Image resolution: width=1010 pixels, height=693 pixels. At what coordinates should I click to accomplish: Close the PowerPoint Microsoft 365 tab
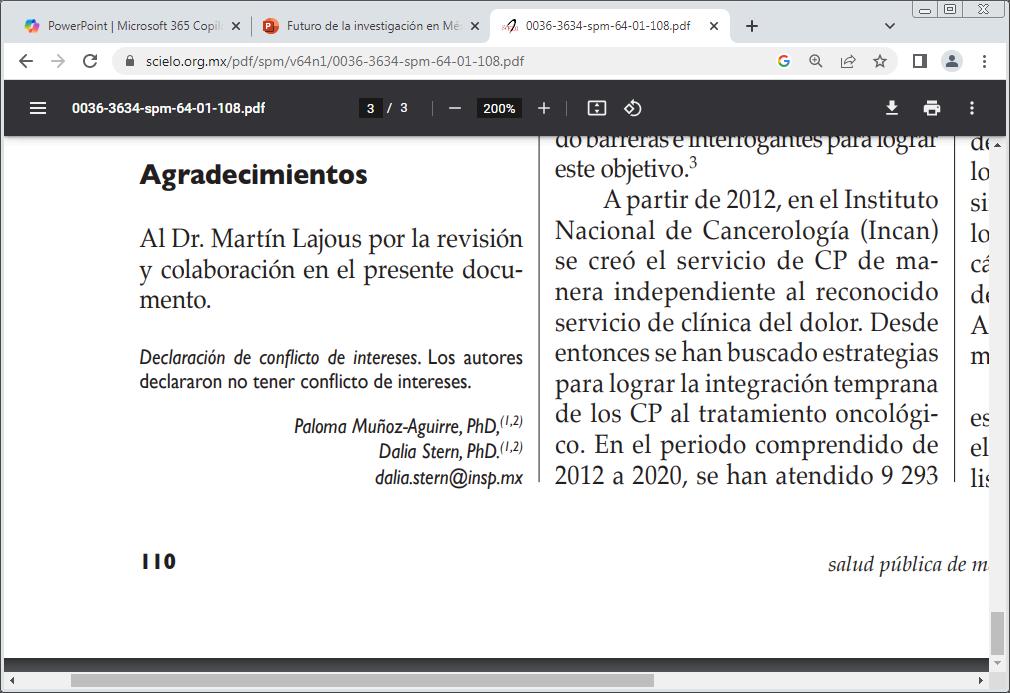tap(236, 26)
